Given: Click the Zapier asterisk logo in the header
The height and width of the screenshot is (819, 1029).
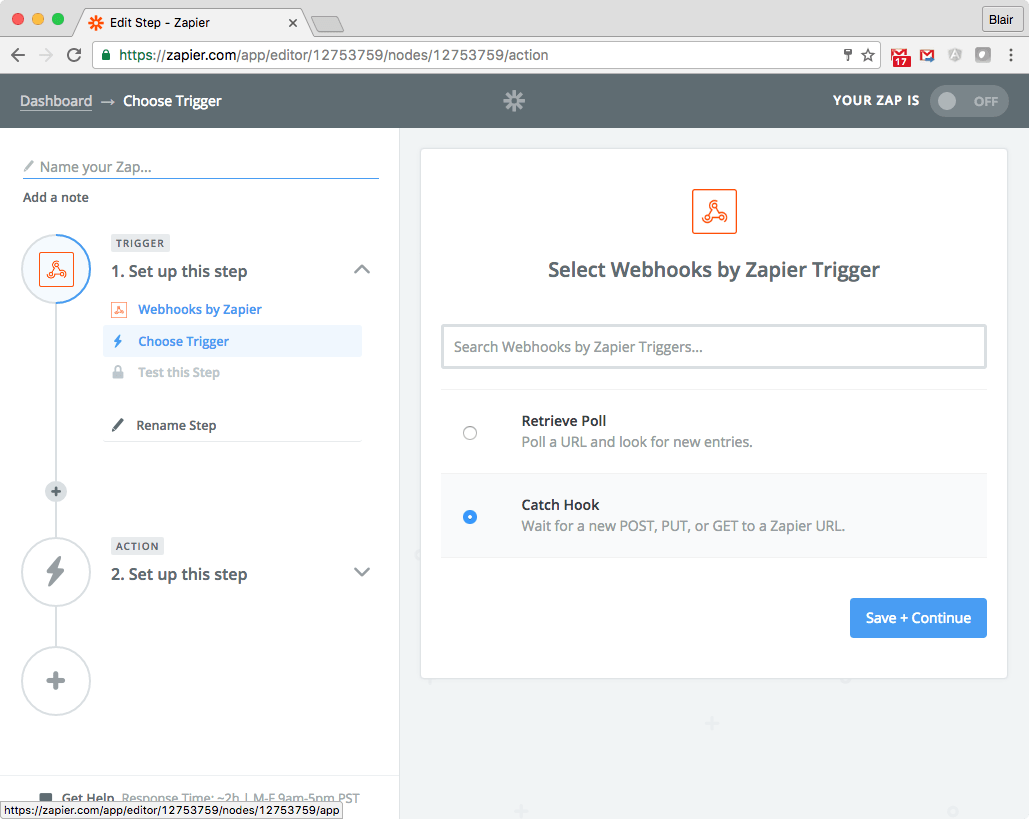Looking at the screenshot, I should [514, 100].
